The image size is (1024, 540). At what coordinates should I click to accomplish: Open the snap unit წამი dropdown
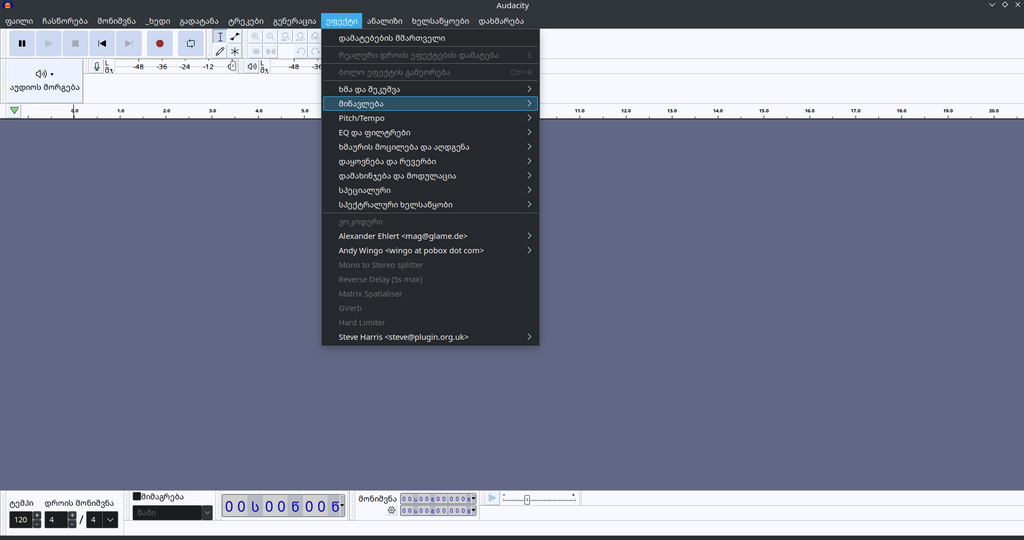tap(172, 513)
